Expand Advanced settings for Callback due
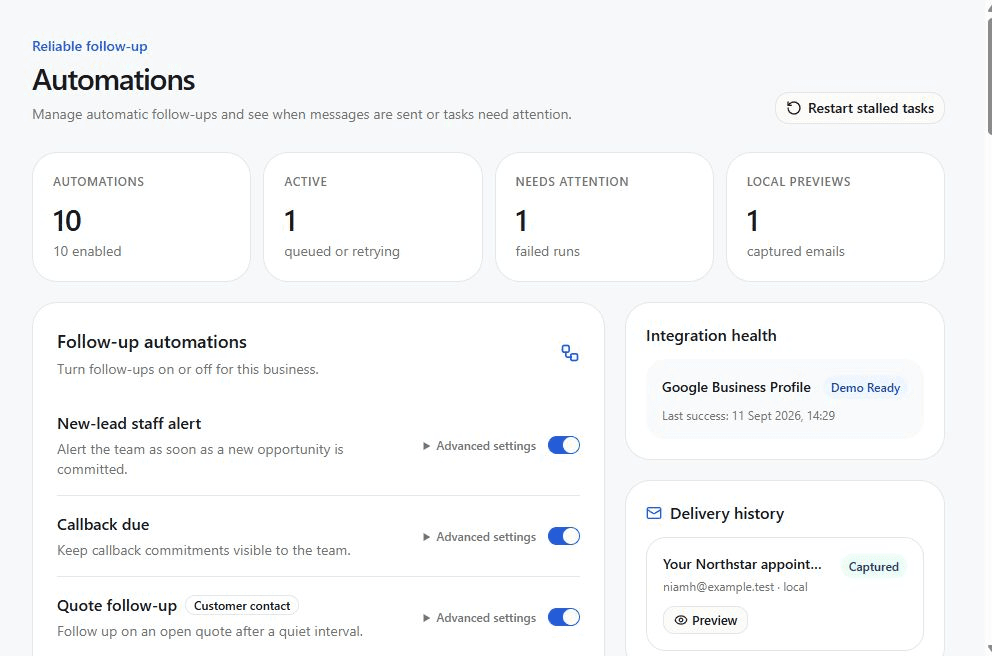The width and height of the screenshot is (992, 656). click(480, 537)
